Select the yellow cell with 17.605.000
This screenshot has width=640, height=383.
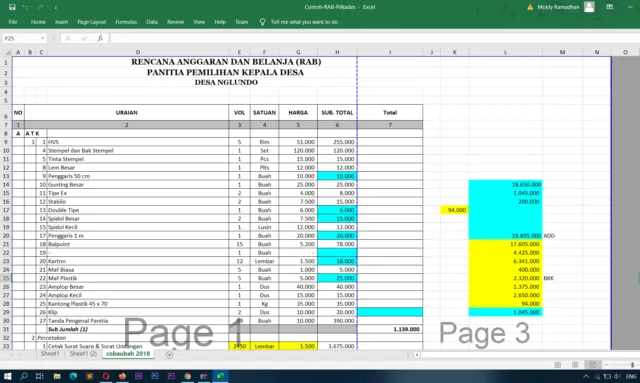click(505, 244)
